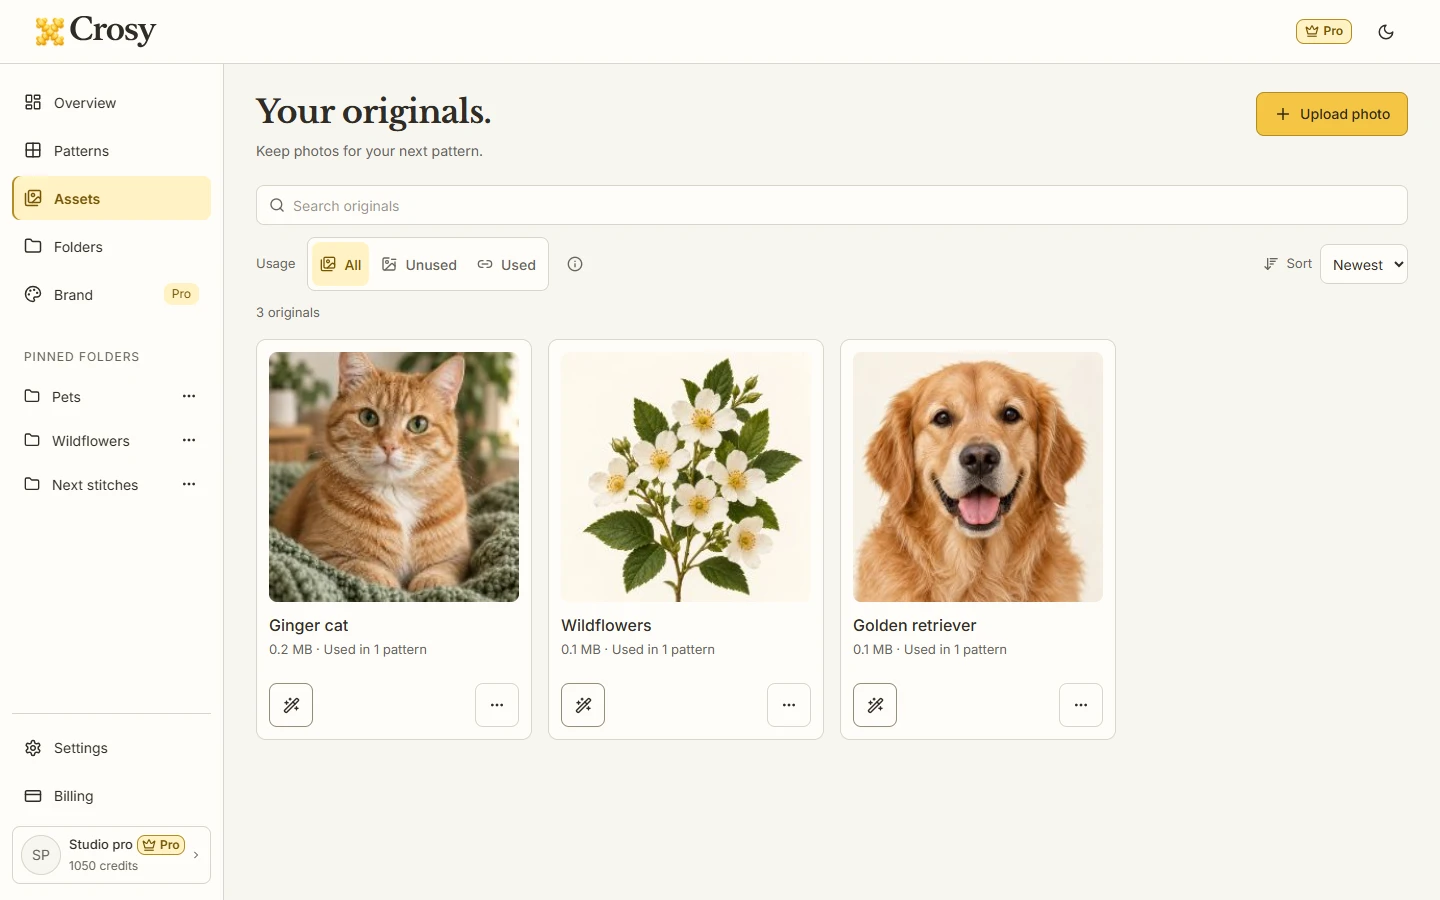Click the "3 originals" count text

point(288,312)
